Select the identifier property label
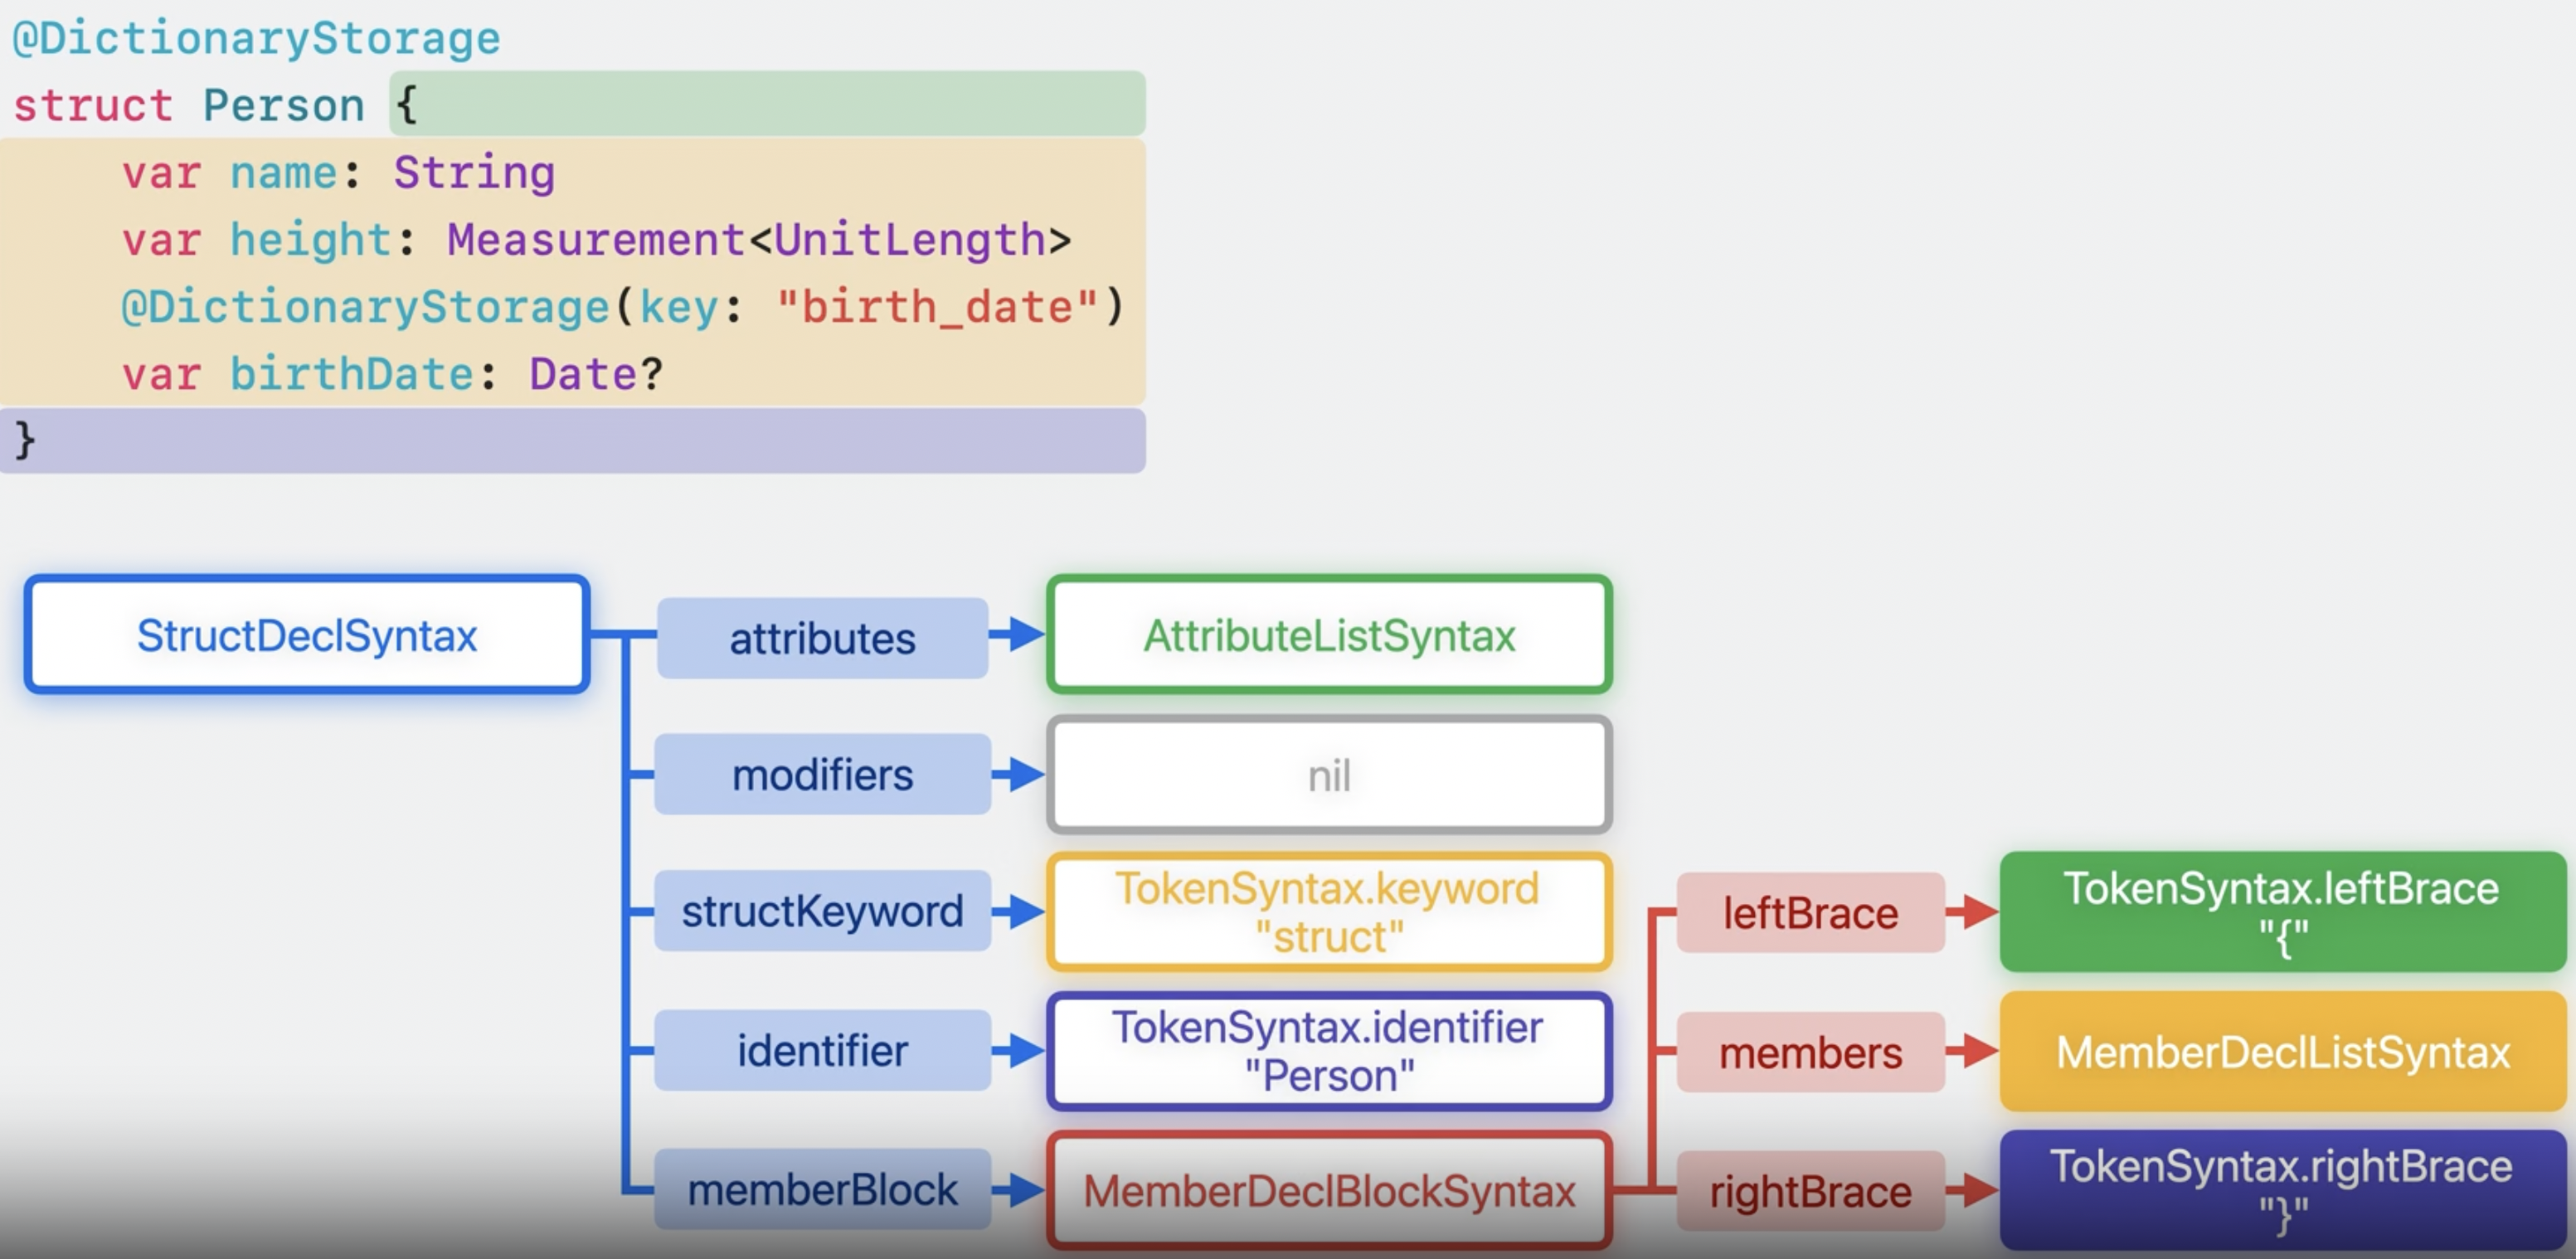Image resolution: width=2576 pixels, height=1259 pixels. (x=822, y=1050)
